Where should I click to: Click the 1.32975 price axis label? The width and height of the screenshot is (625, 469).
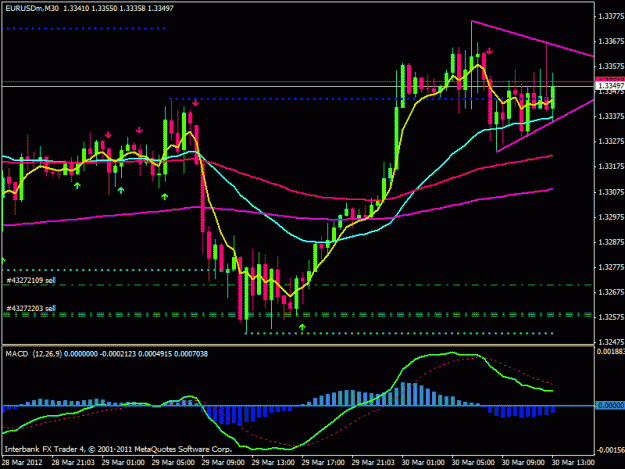click(x=611, y=217)
